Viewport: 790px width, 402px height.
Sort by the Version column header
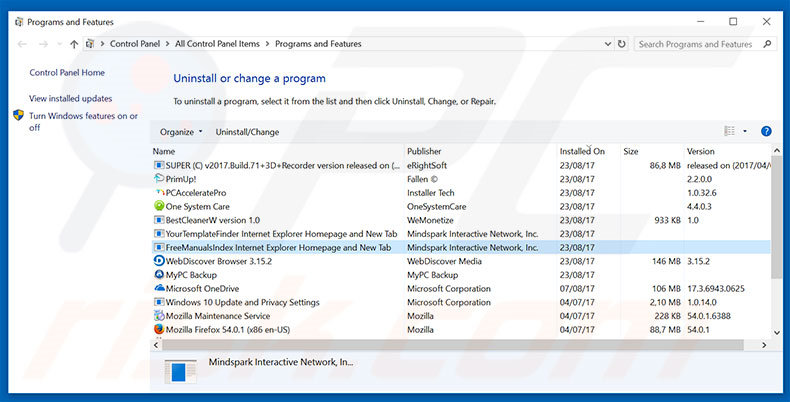point(727,151)
